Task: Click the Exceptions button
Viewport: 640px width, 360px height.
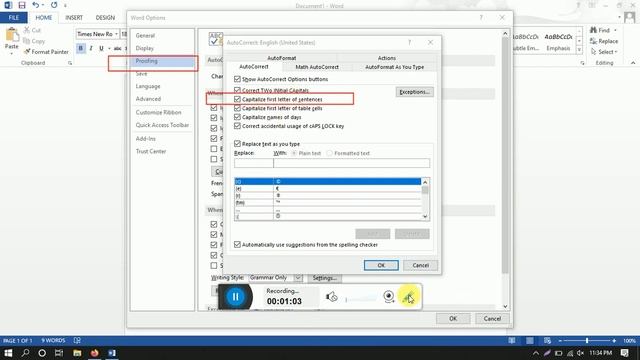Action: pyautogui.click(x=414, y=92)
